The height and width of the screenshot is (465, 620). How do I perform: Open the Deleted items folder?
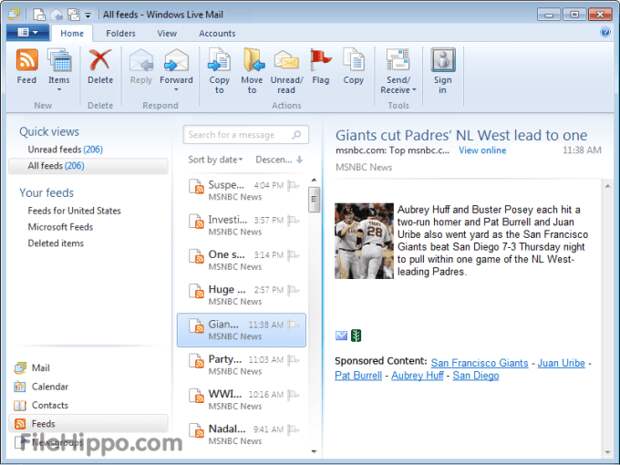pyautogui.click(x=56, y=243)
